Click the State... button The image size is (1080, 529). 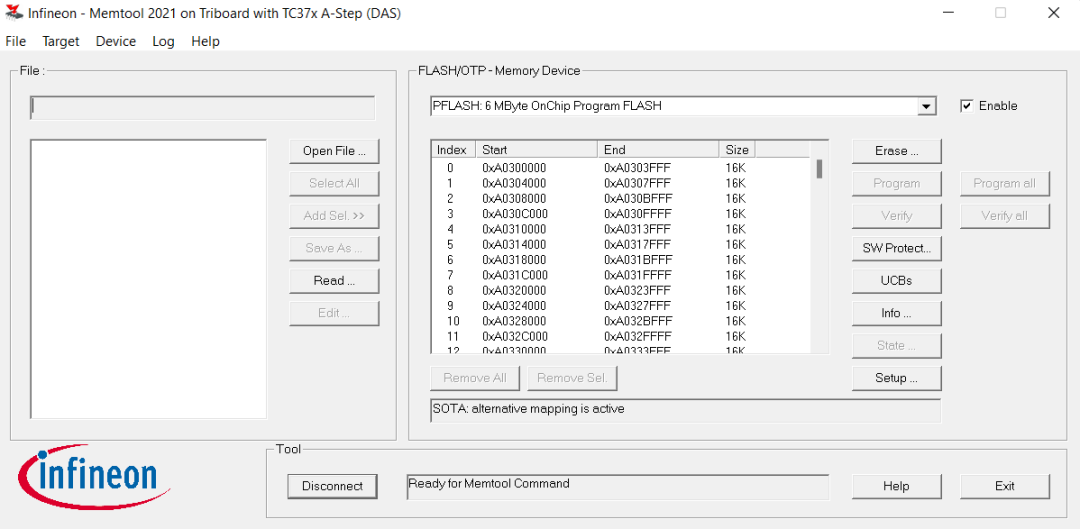[896, 345]
